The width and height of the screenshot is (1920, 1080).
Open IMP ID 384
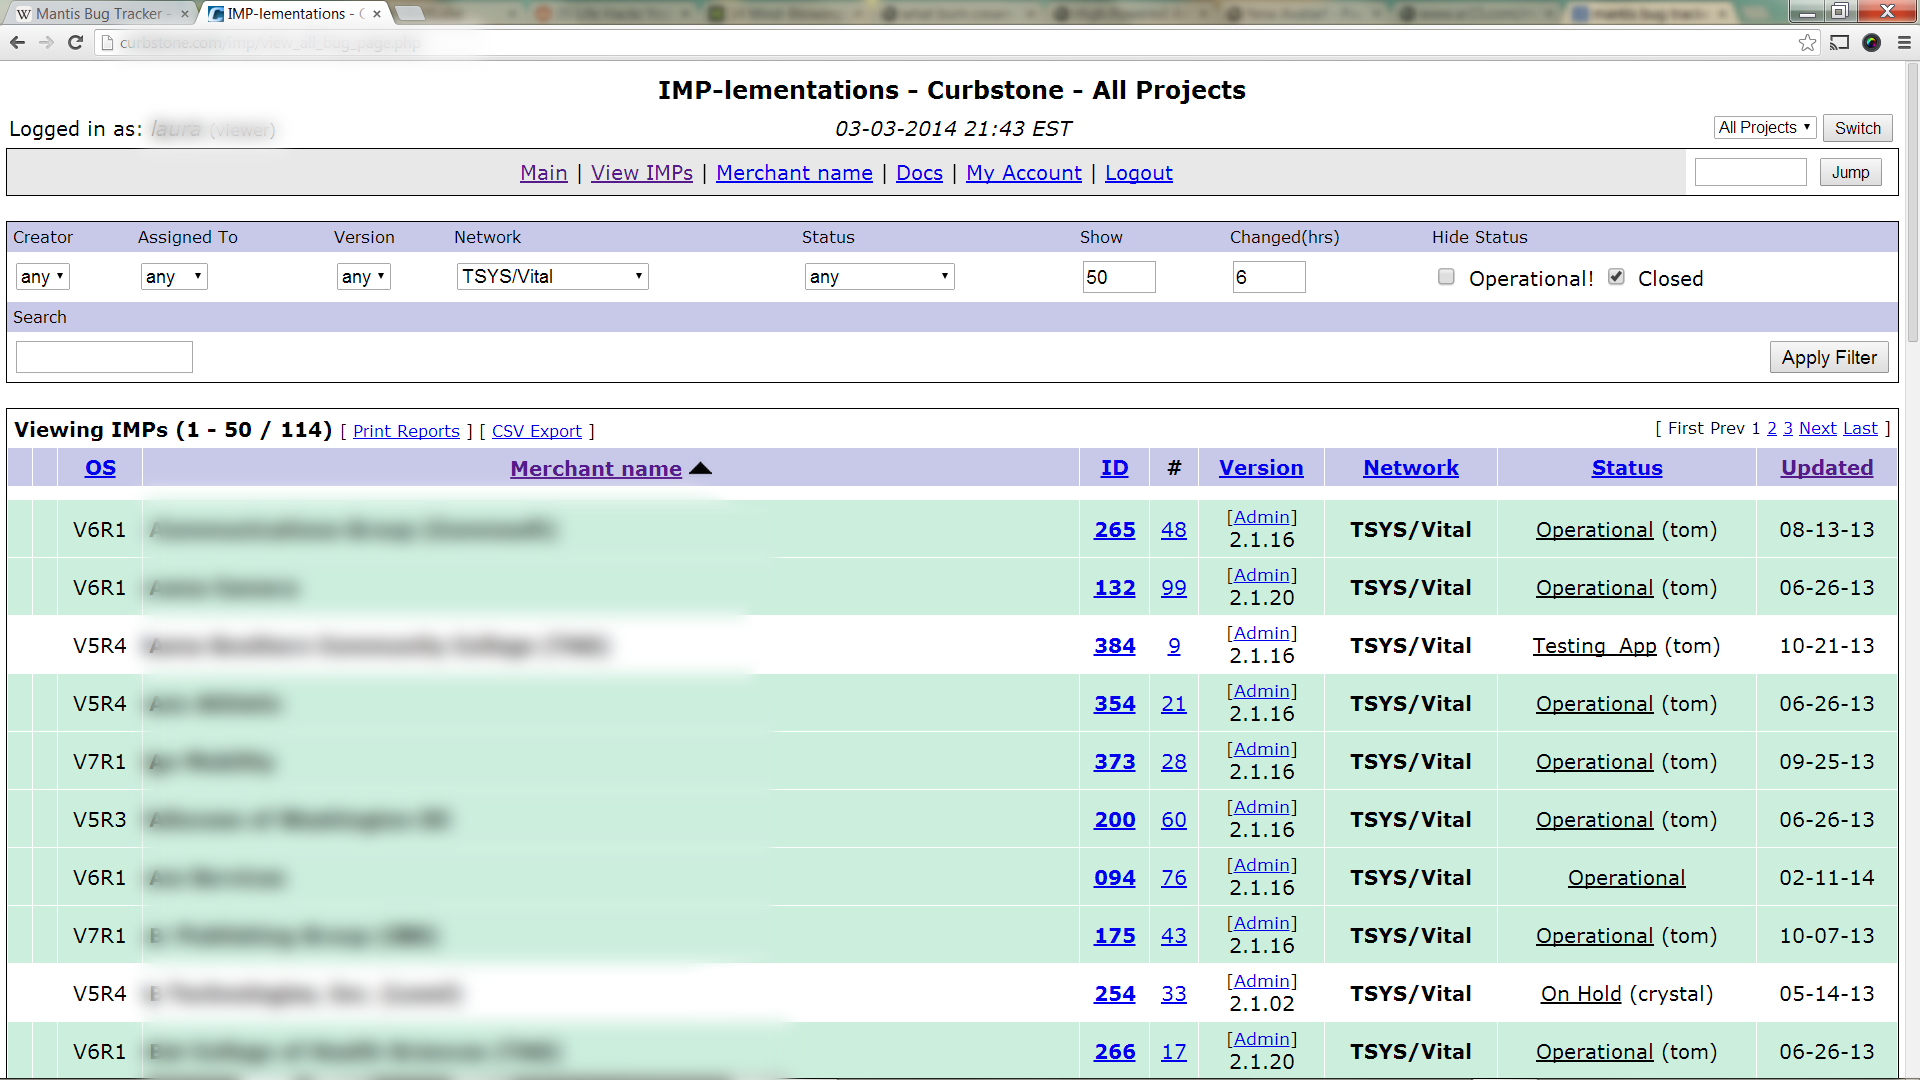[1115, 646]
